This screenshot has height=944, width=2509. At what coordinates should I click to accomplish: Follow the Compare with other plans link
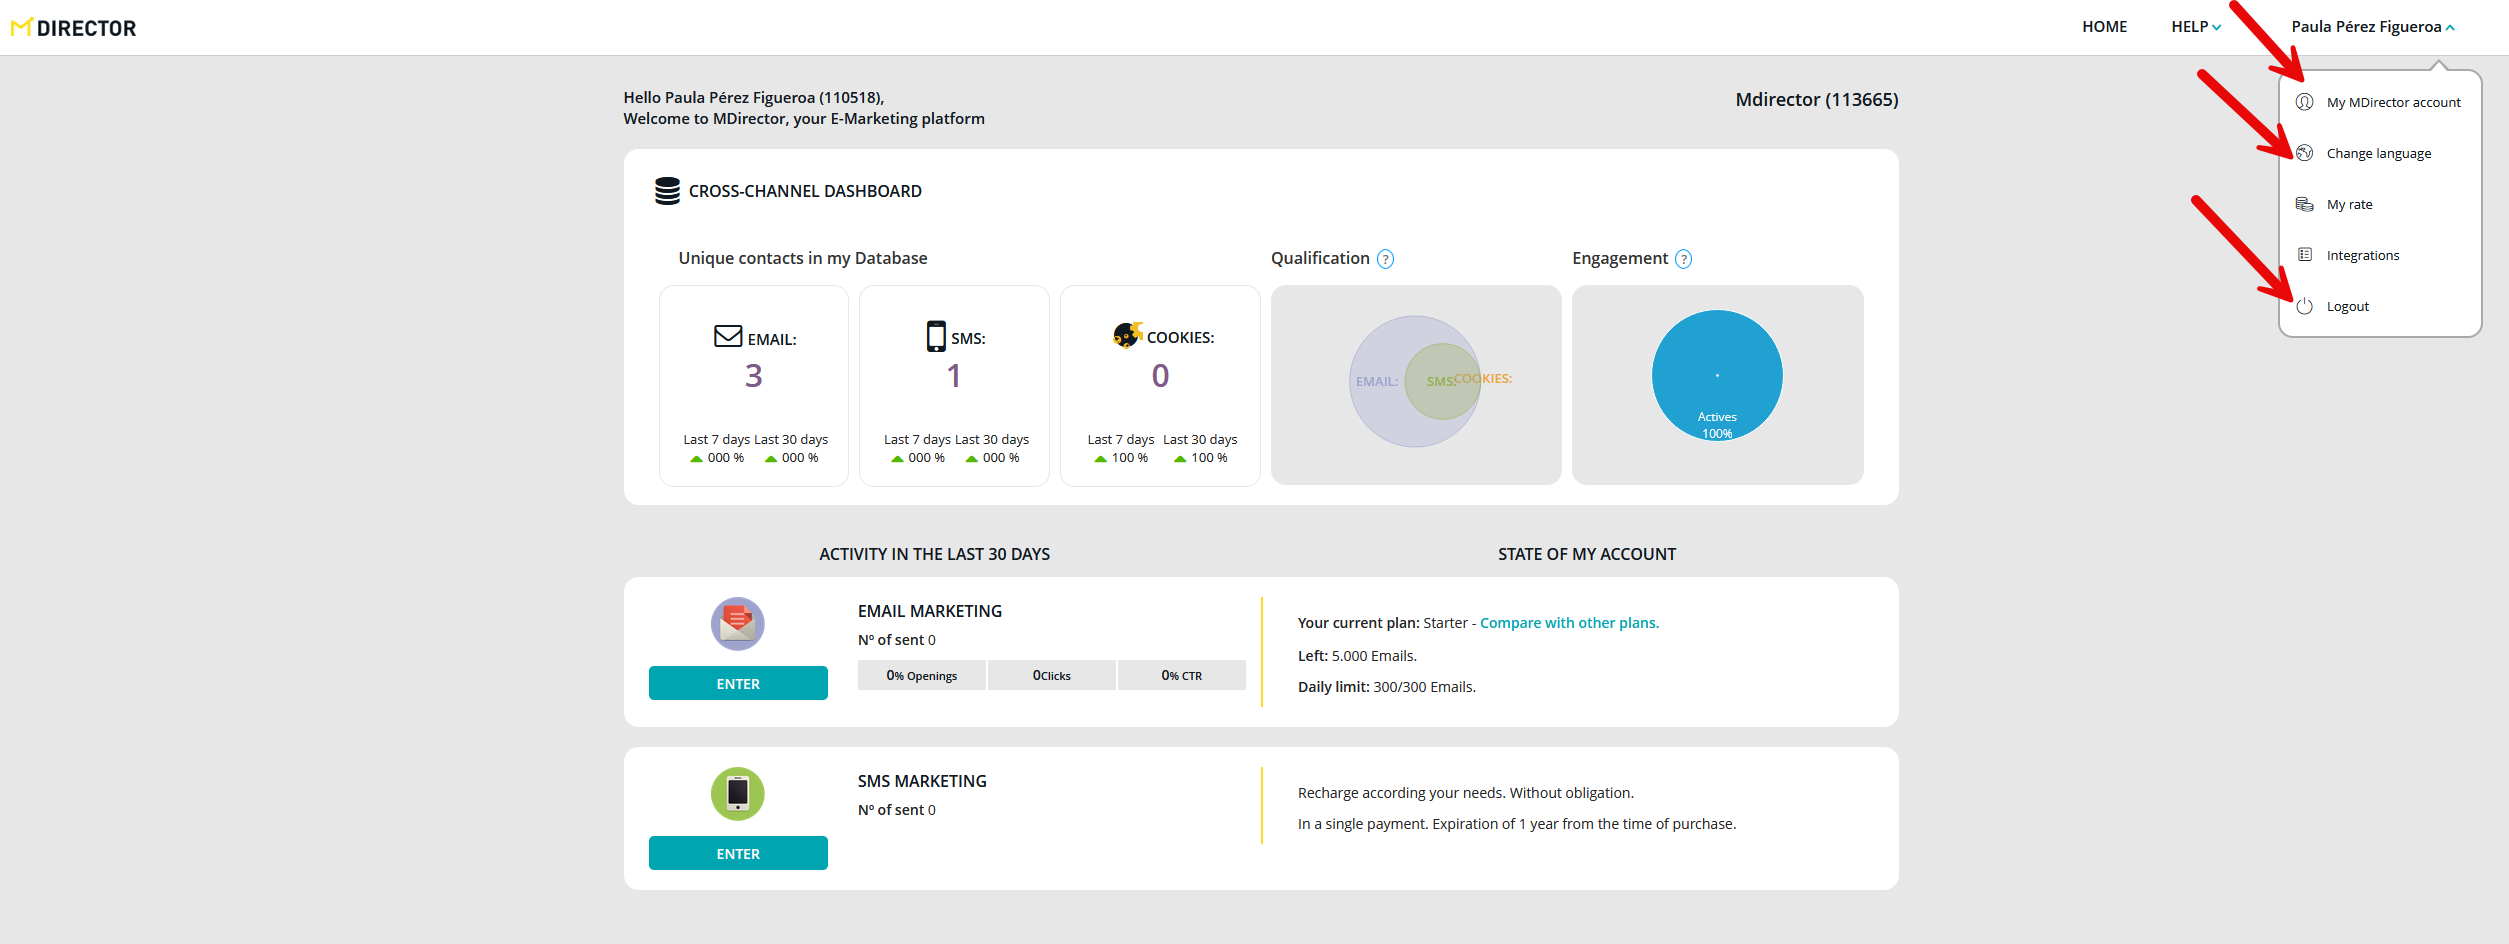1568,623
